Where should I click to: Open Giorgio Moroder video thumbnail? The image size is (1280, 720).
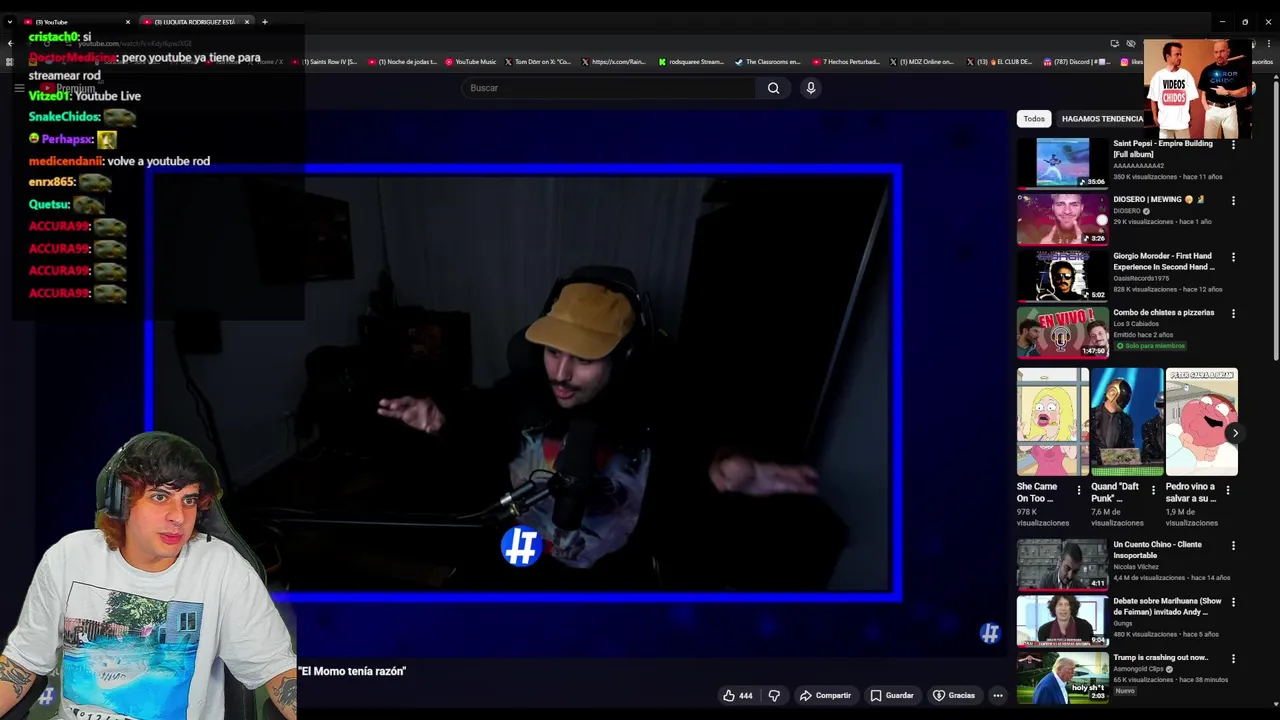tap(1062, 275)
